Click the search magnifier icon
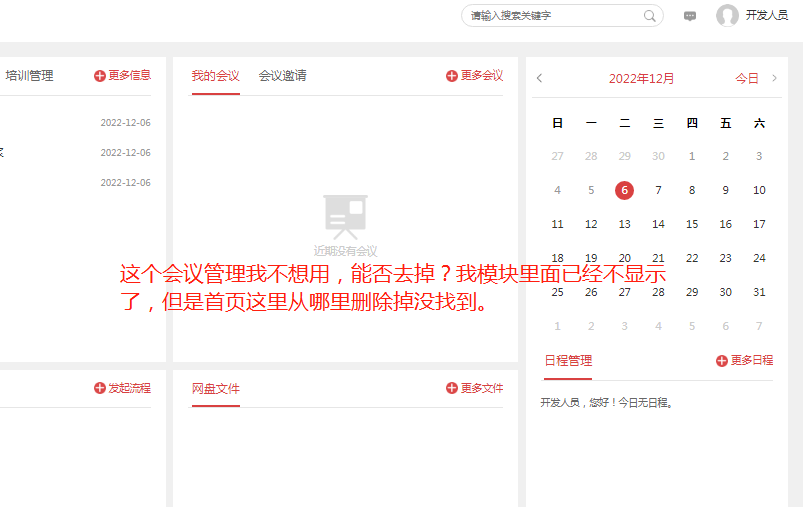Screen dimensions: 803x507 649,16
